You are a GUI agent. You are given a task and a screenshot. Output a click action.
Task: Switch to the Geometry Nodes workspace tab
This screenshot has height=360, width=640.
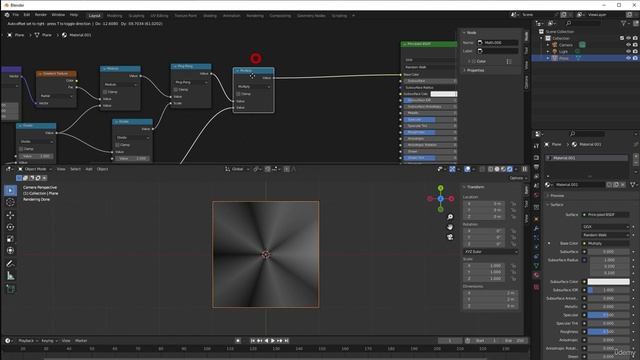[311, 16]
